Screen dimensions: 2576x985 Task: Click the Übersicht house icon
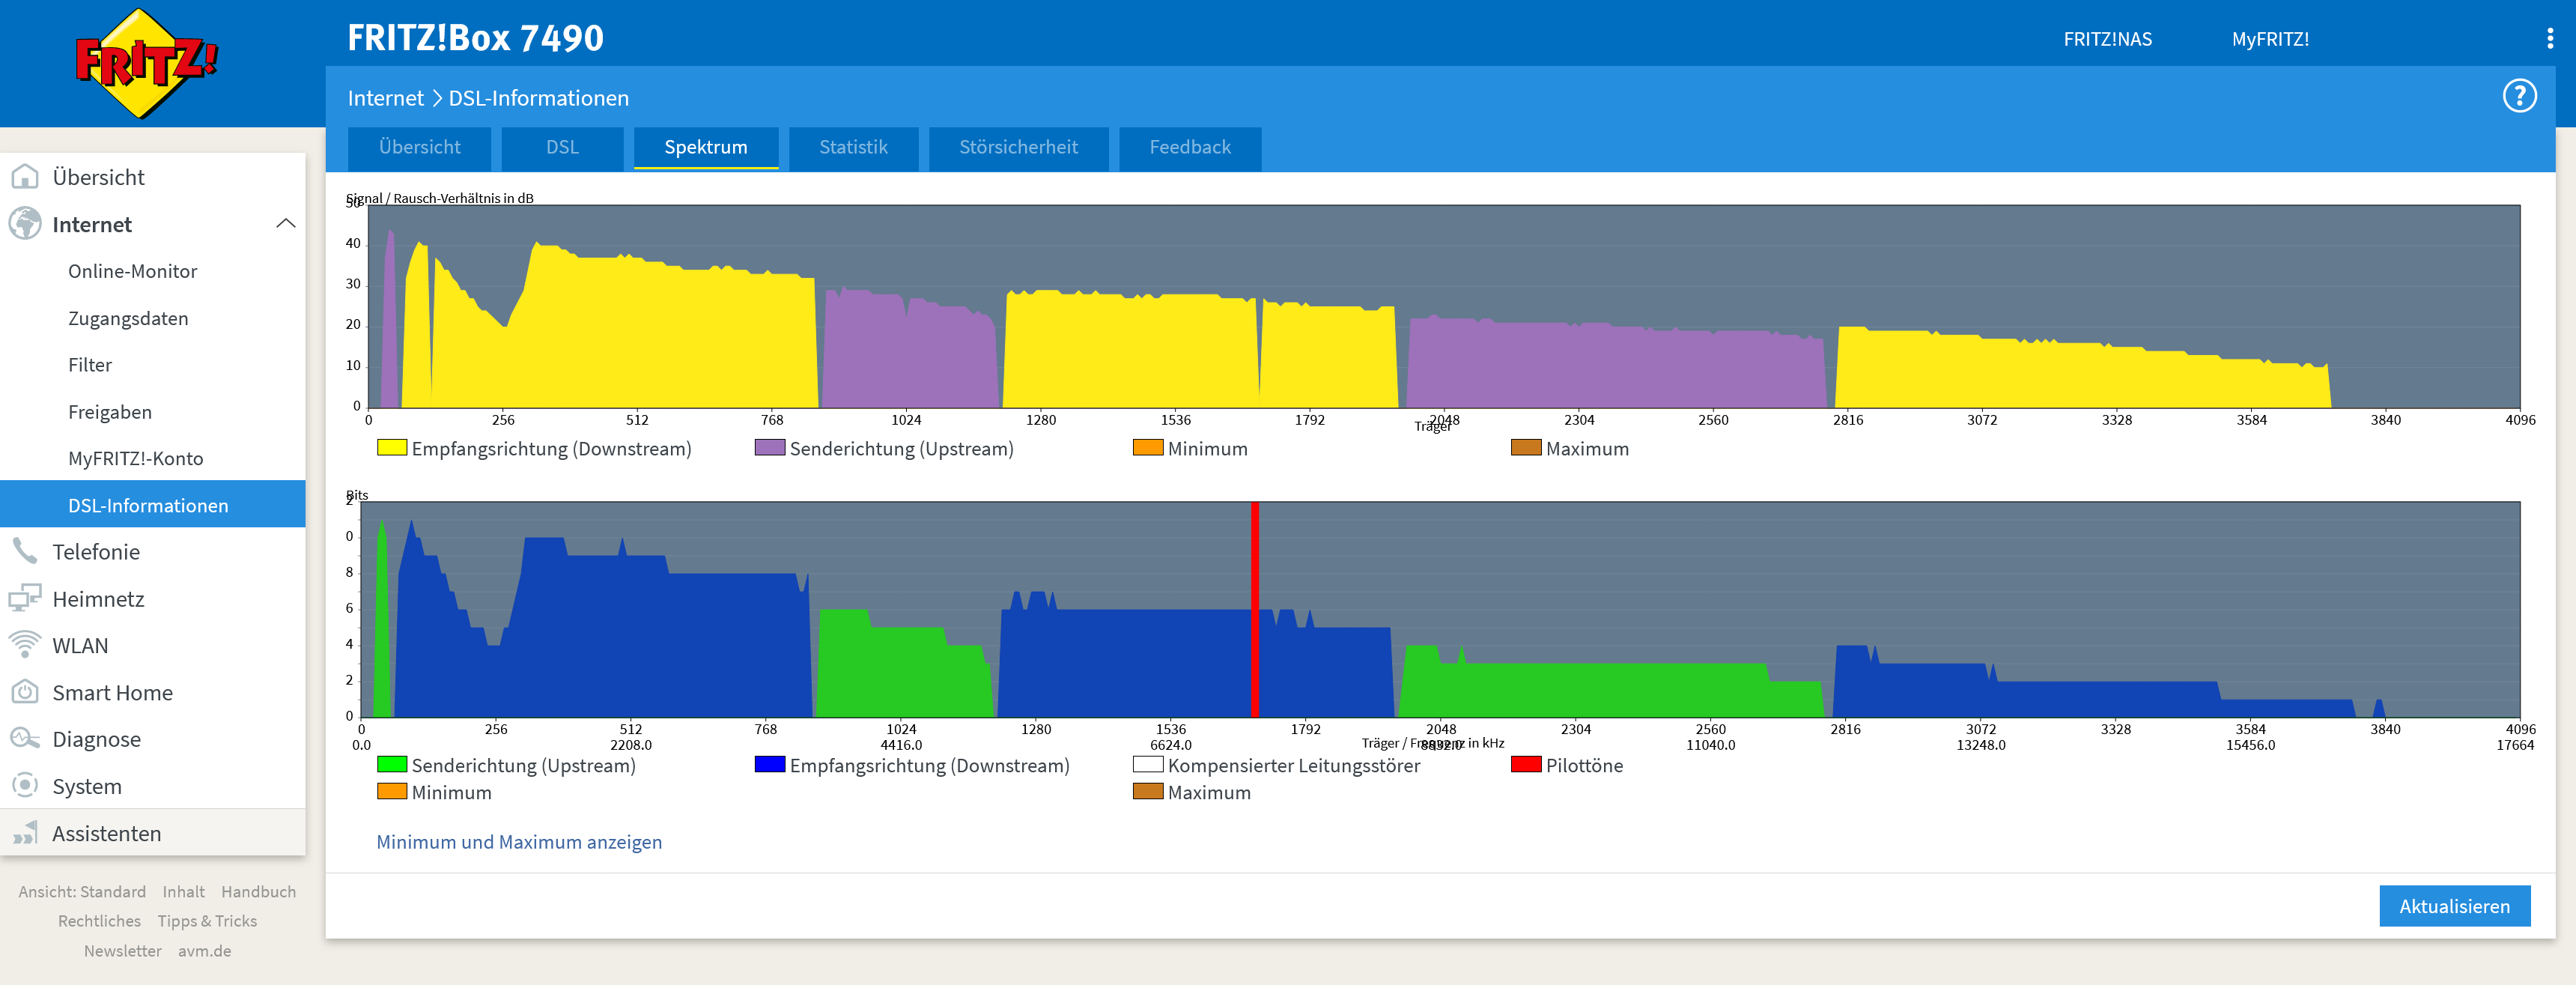click(25, 177)
